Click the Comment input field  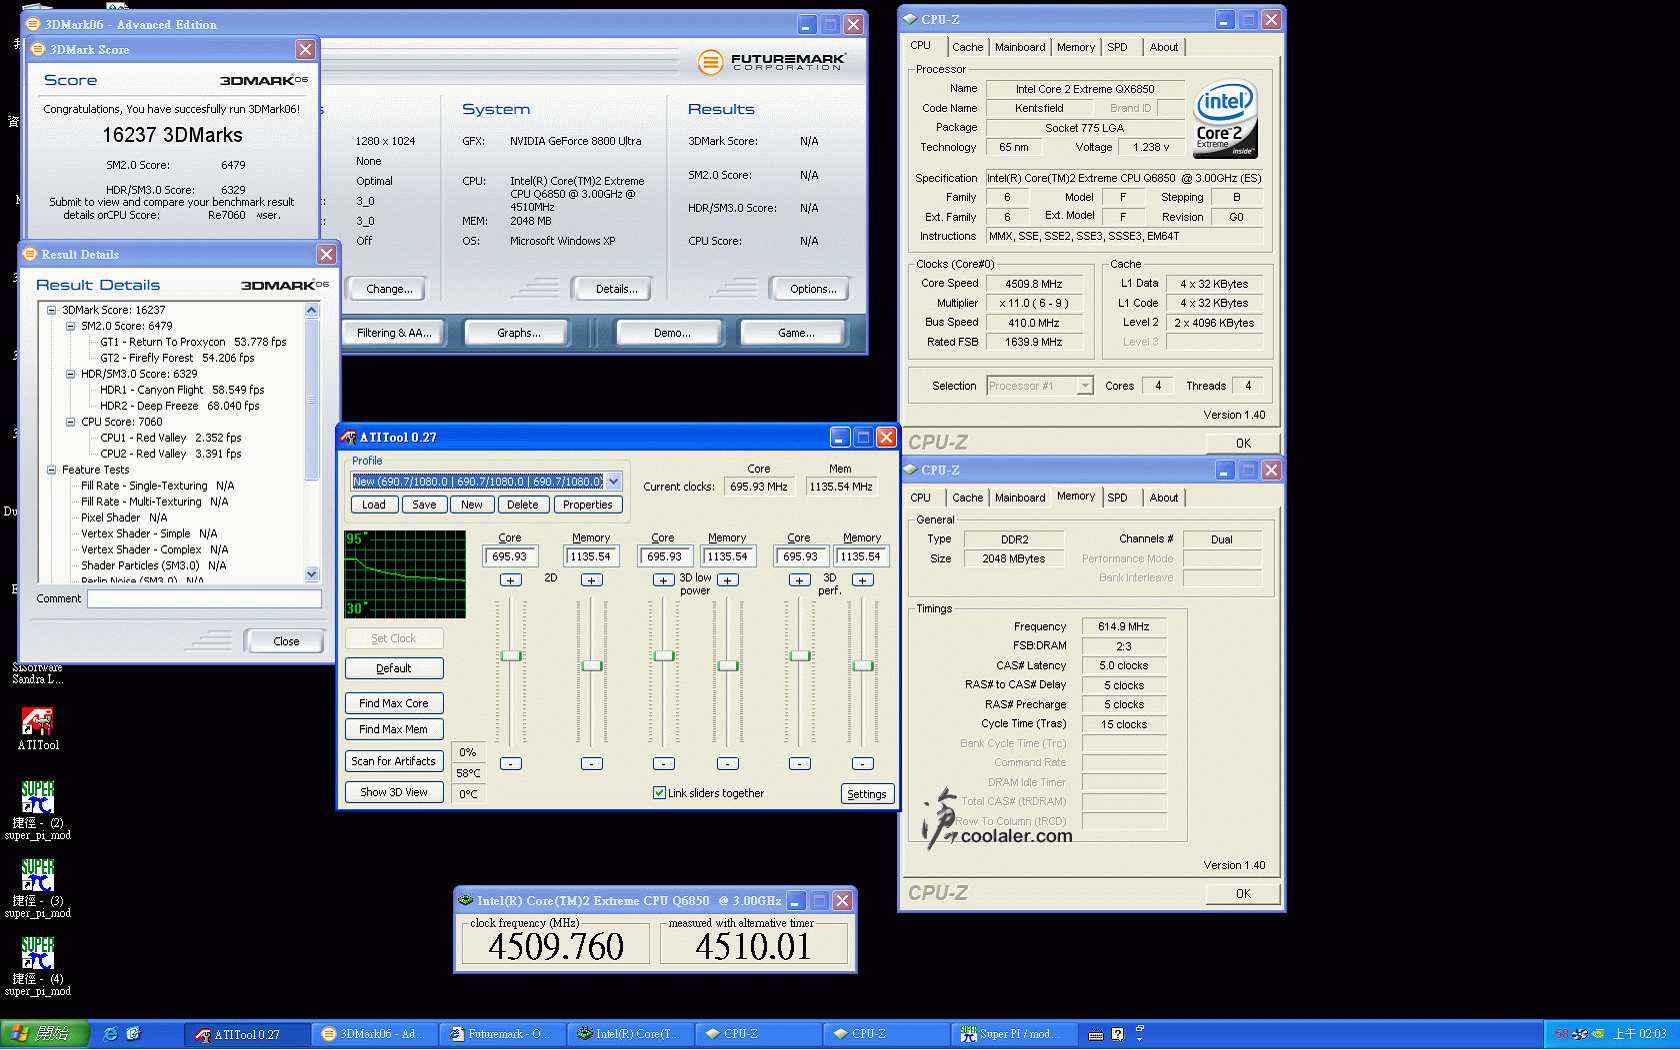point(205,599)
